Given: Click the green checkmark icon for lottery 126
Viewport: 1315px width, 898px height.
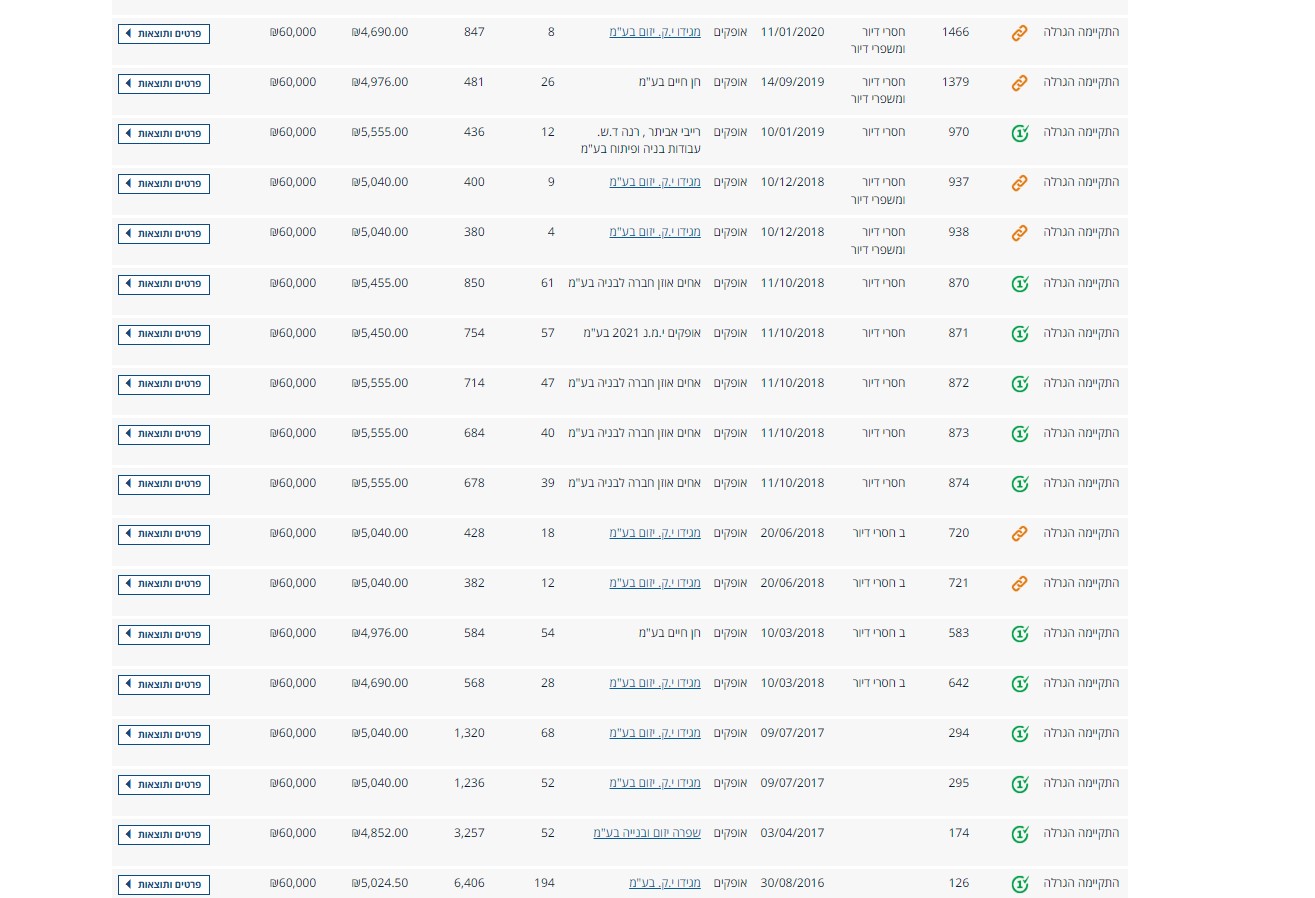Looking at the screenshot, I should (1019, 884).
